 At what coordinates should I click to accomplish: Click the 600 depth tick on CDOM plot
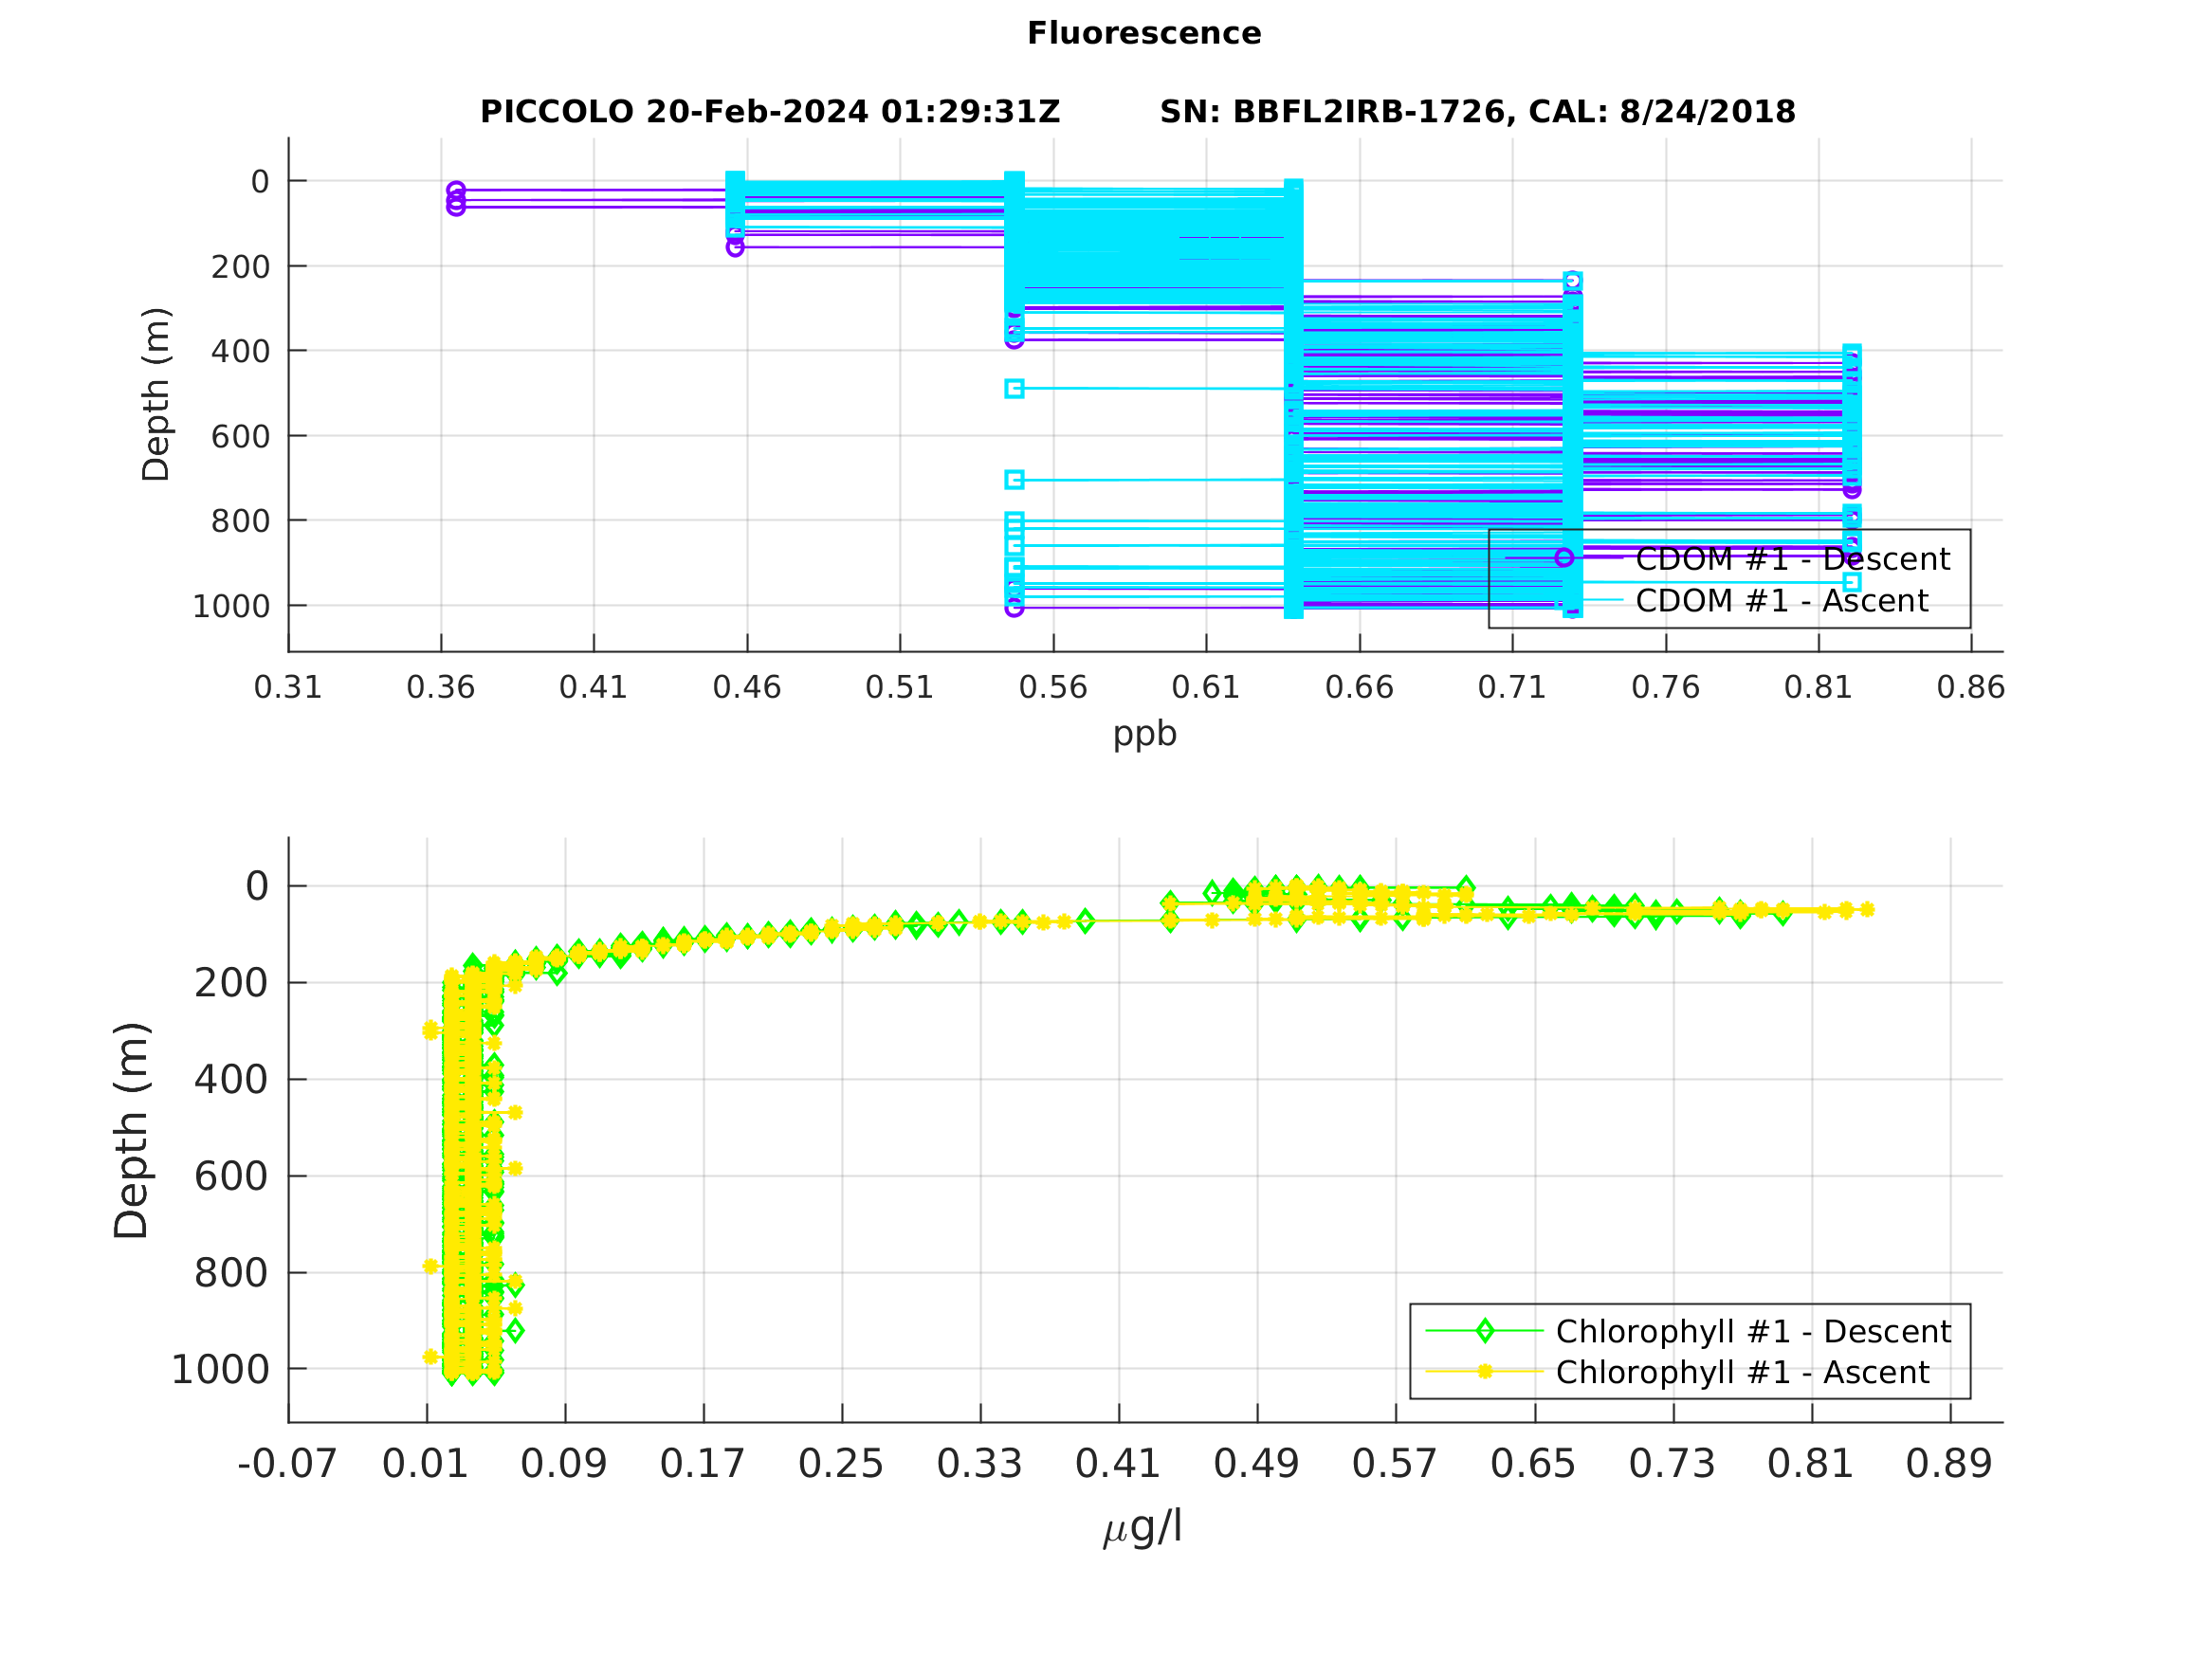(240, 437)
